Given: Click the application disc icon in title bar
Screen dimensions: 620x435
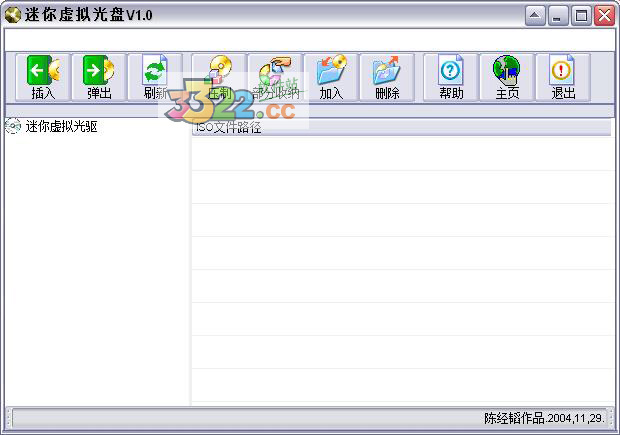Looking at the screenshot, I should [12, 15].
